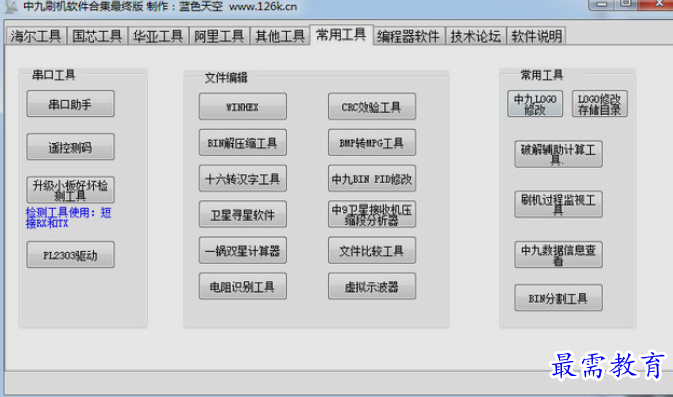Open 刷机过程监视工具
This screenshot has width=673, height=397.
[x=558, y=204]
